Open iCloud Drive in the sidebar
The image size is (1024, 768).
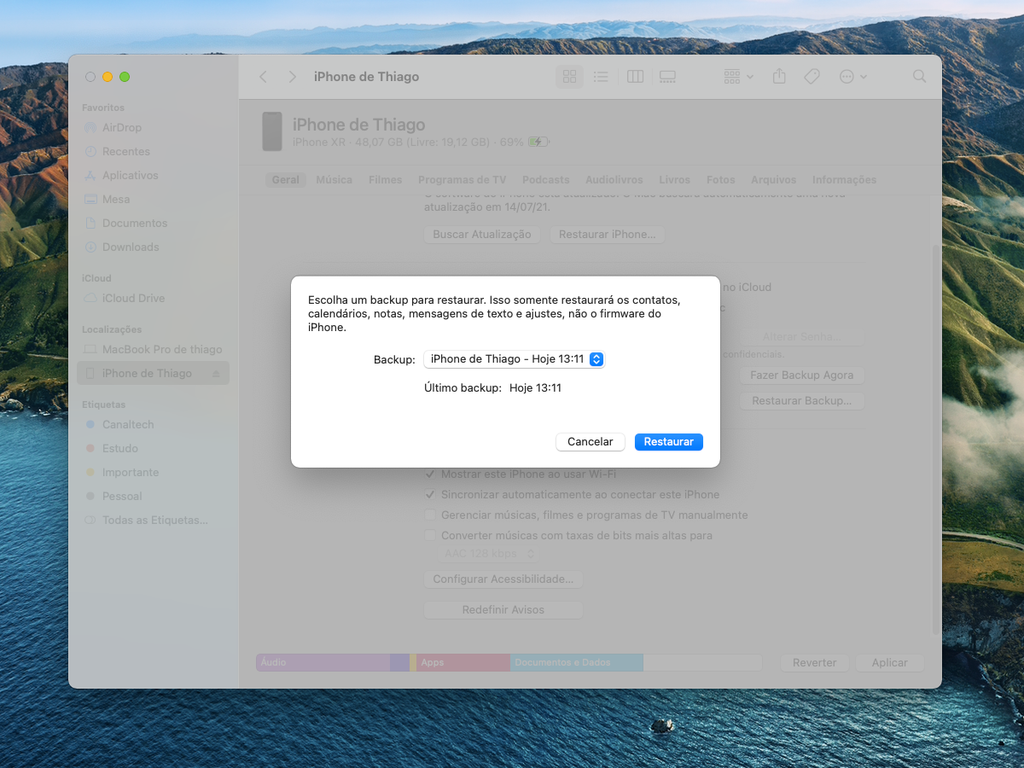pyautogui.click(x=133, y=298)
